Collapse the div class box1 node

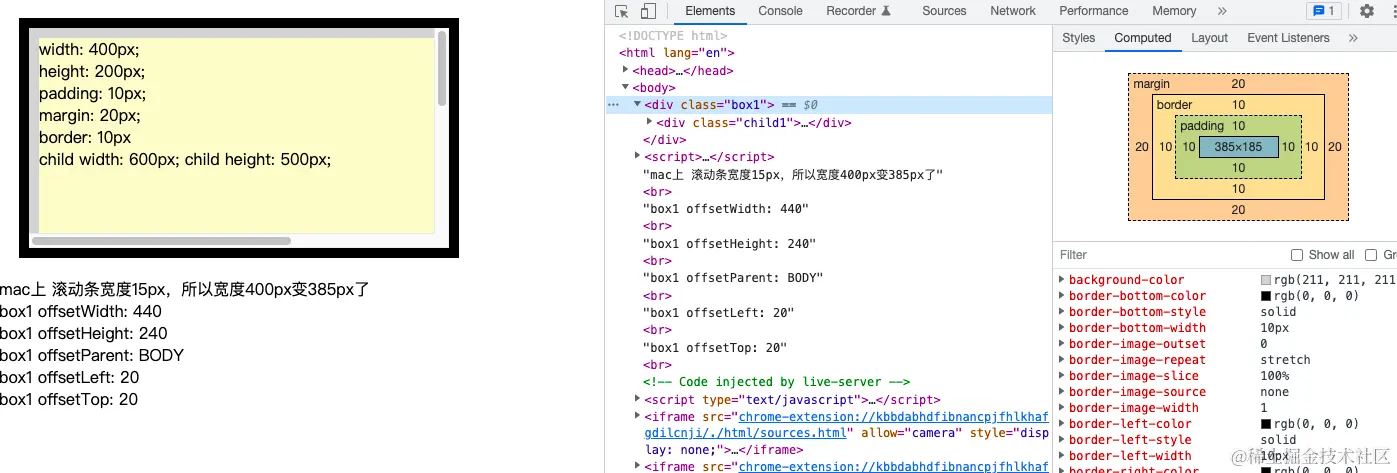pyautogui.click(x=637, y=104)
